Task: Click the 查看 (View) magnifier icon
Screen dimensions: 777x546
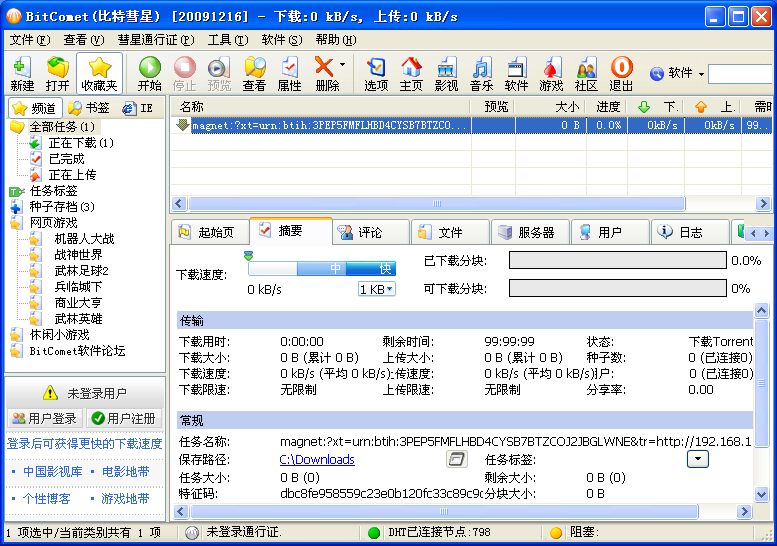Action: (254, 73)
